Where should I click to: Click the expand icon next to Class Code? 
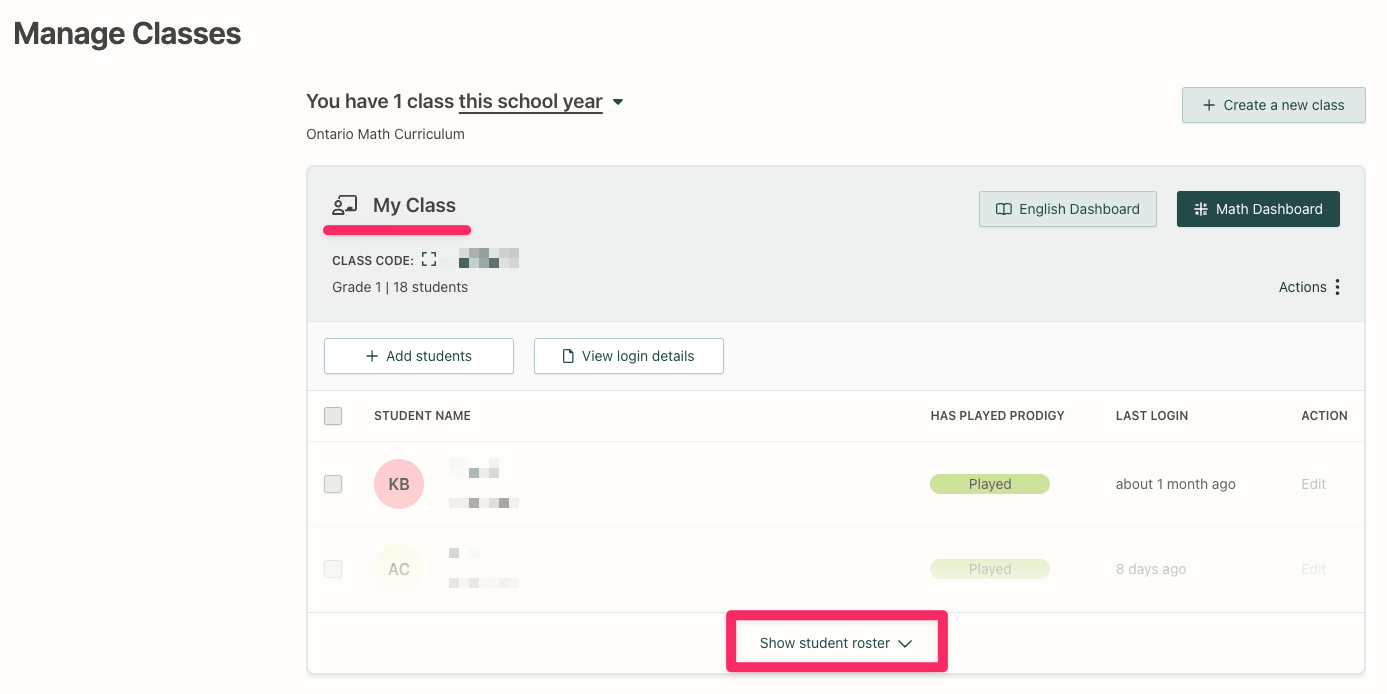pos(429,257)
